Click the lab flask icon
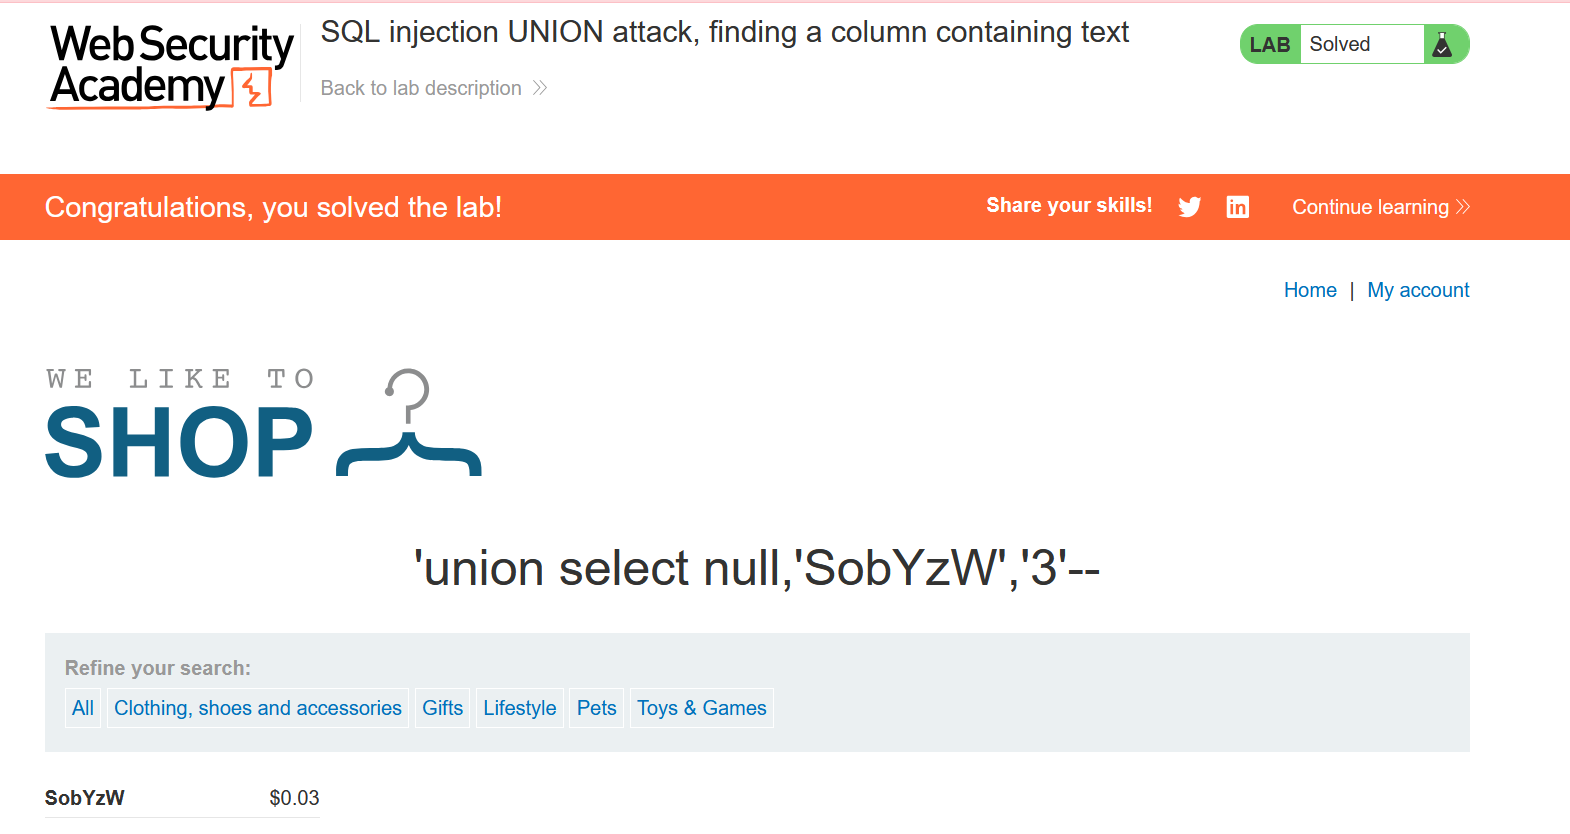The image size is (1570, 834). [1442, 45]
